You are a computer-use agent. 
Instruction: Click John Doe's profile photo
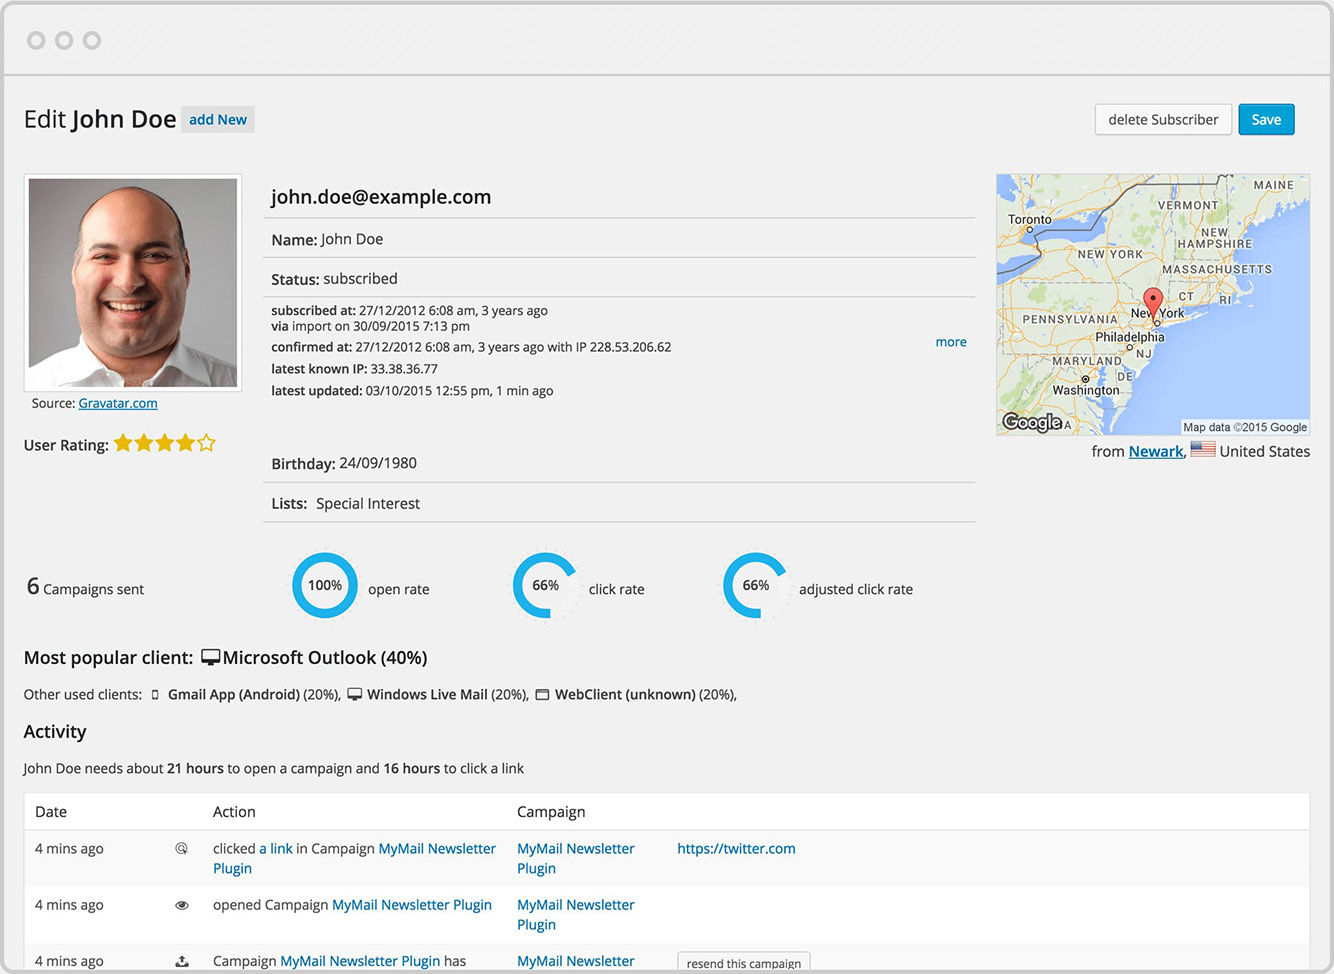point(132,281)
